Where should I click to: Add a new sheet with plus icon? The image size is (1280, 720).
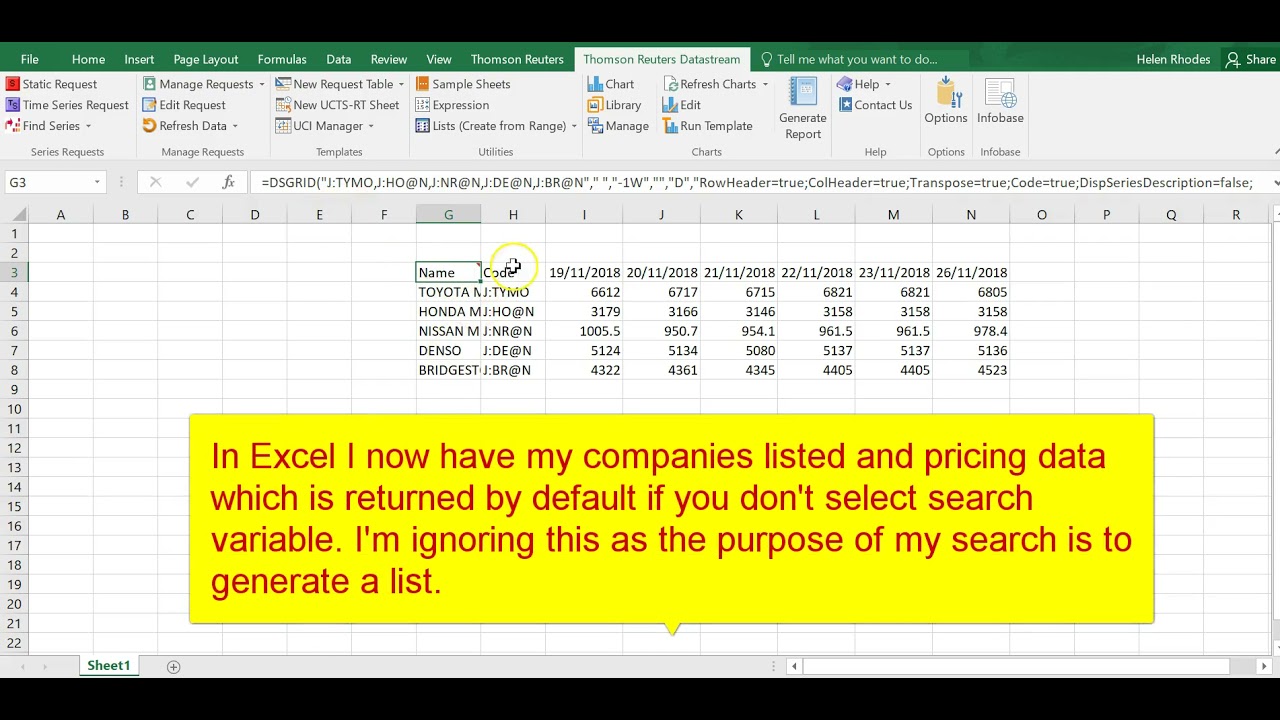[x=173, y=666]
